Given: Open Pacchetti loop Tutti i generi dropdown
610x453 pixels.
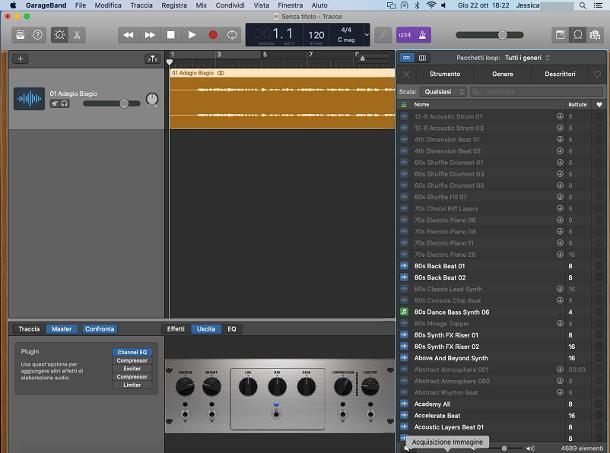Looking at the screenshot, I should [527, 58].
